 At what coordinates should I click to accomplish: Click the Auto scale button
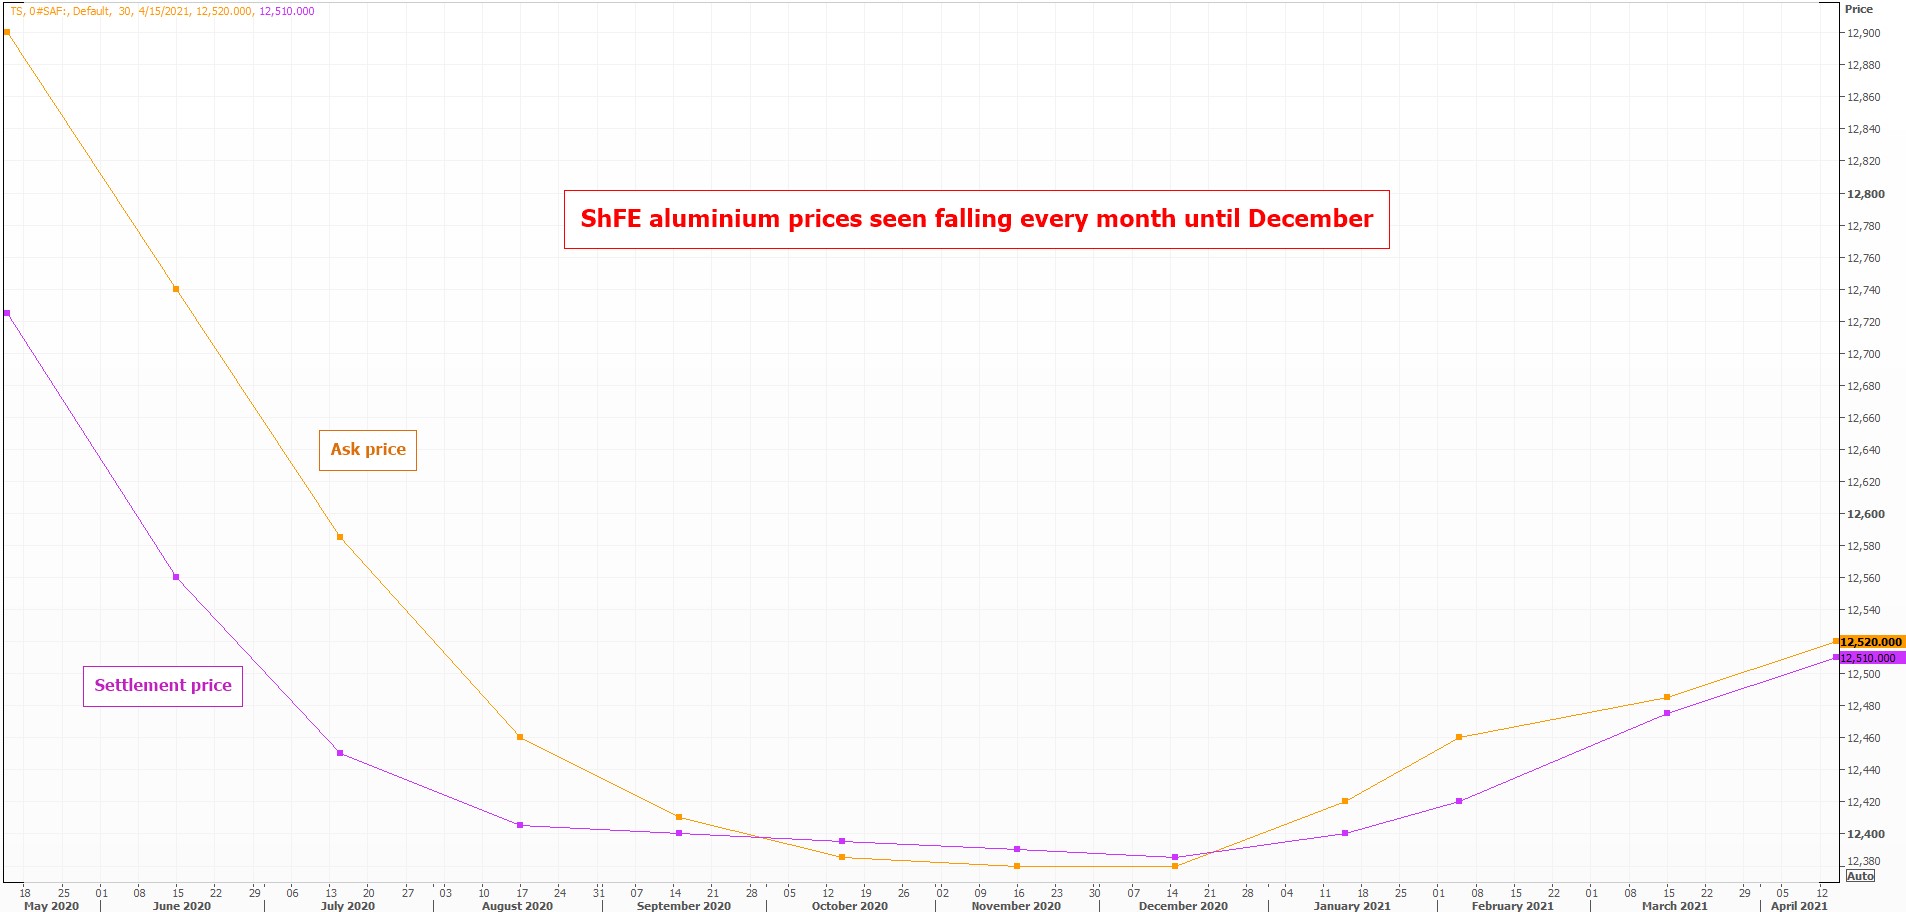[1860, 876]
